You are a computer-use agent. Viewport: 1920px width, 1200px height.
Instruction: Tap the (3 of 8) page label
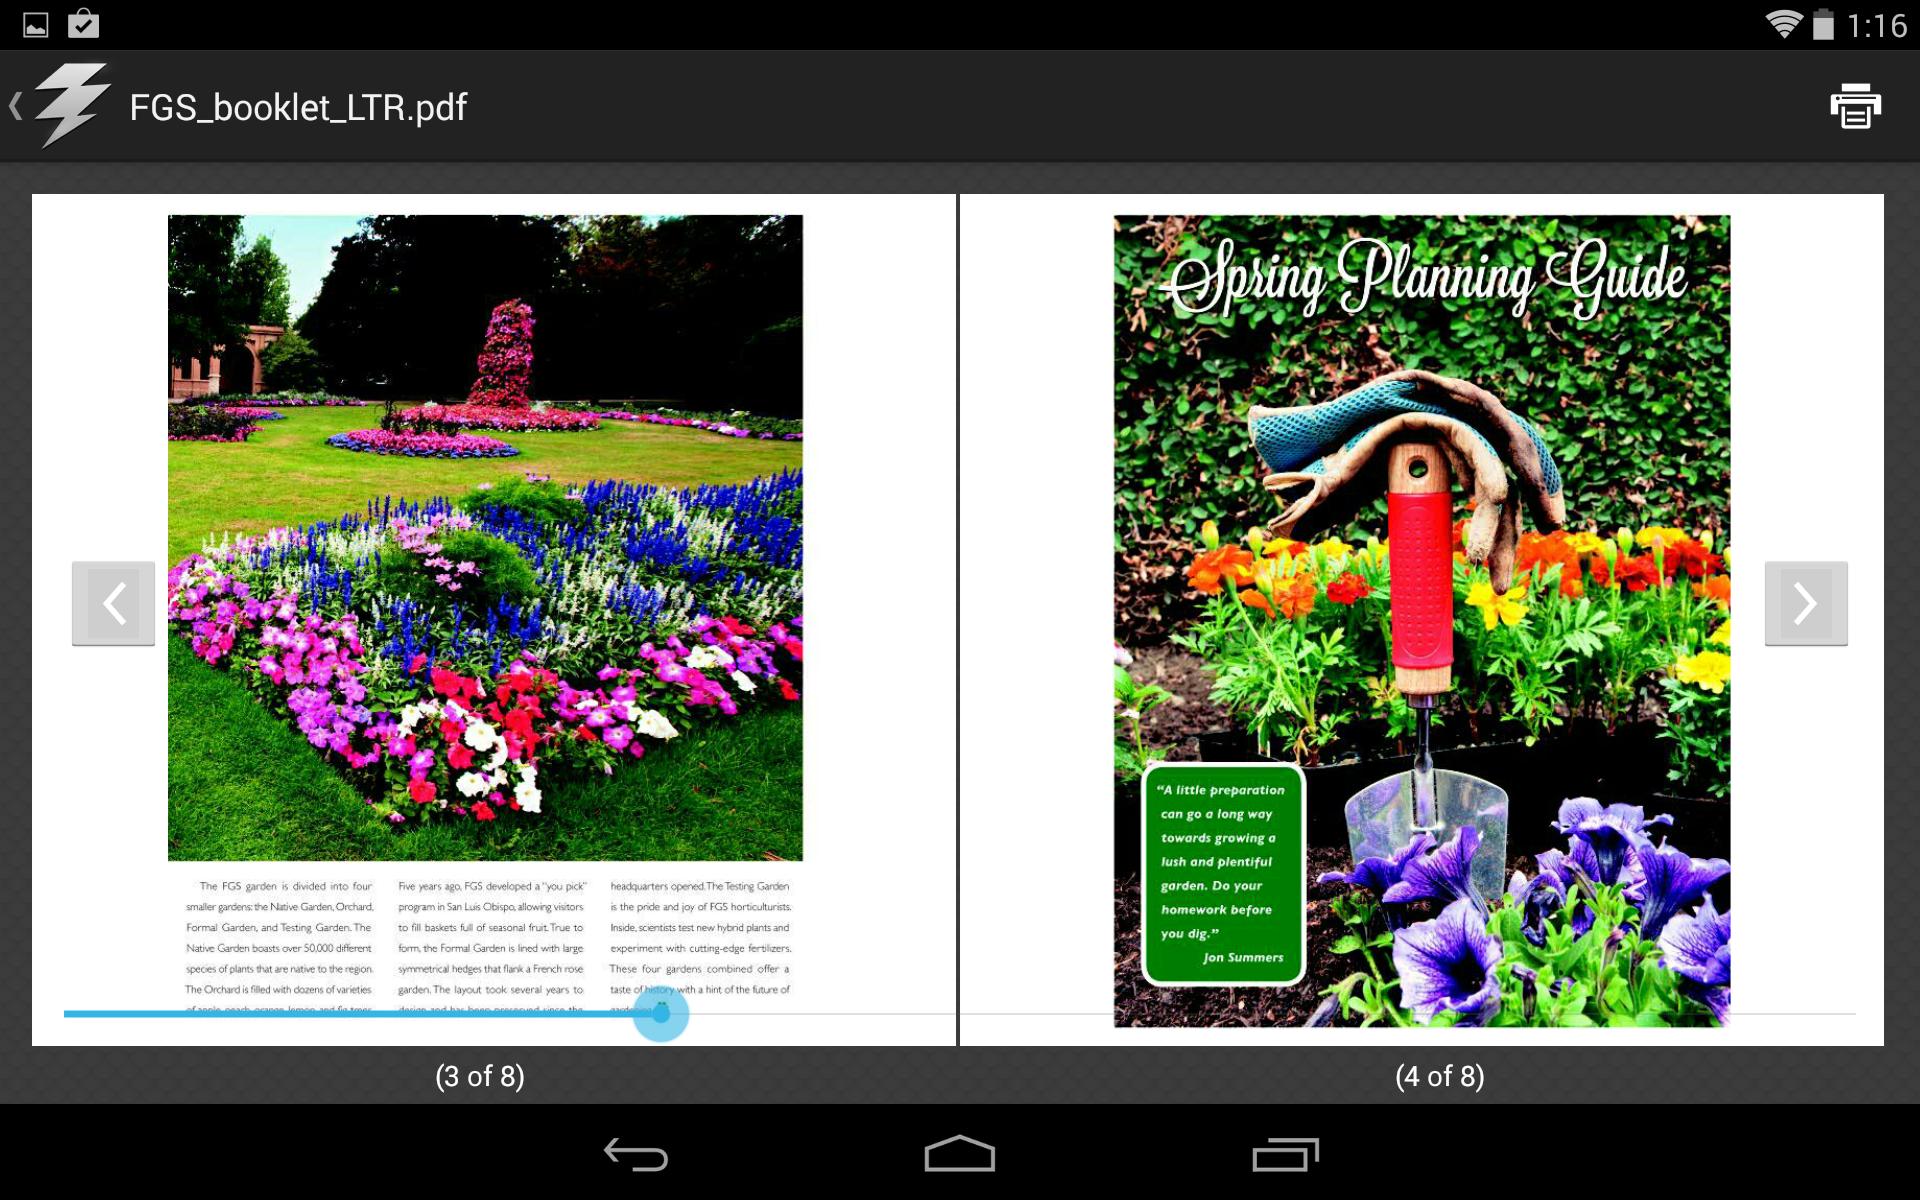(x=480, y=1076)
